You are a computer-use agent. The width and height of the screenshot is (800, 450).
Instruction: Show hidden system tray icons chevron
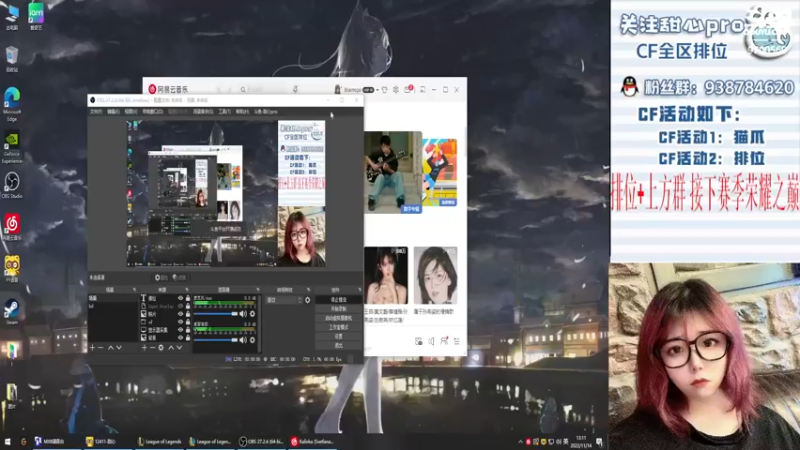point(520,442)
